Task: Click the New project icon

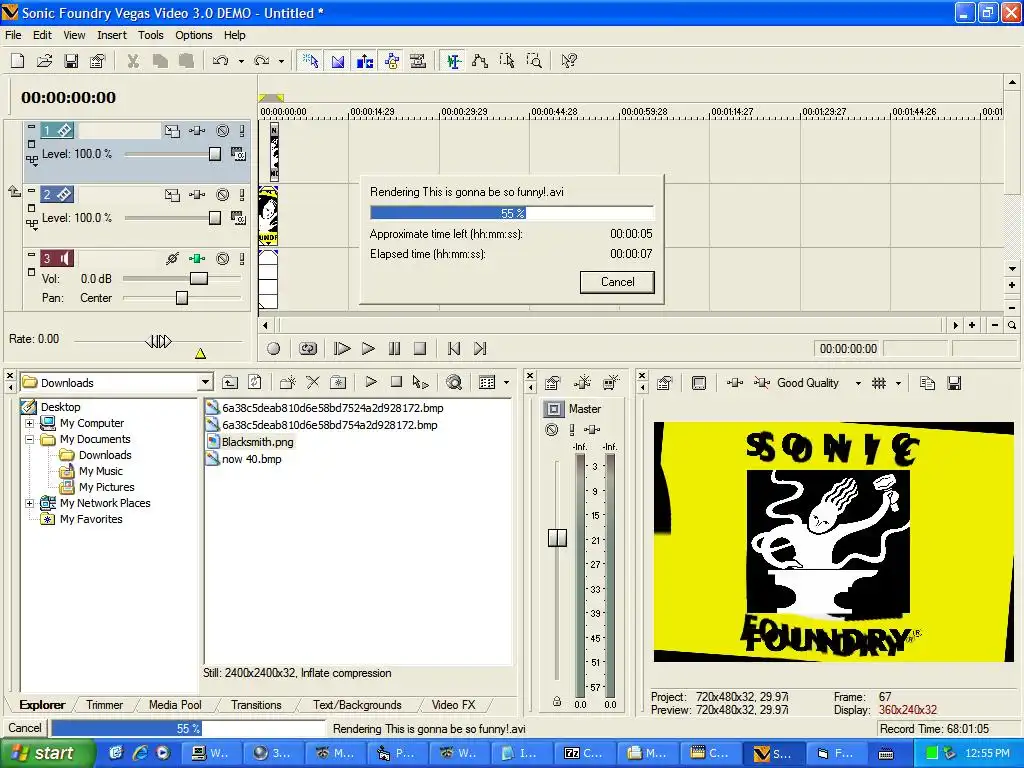Action: (x=18, y=61)
